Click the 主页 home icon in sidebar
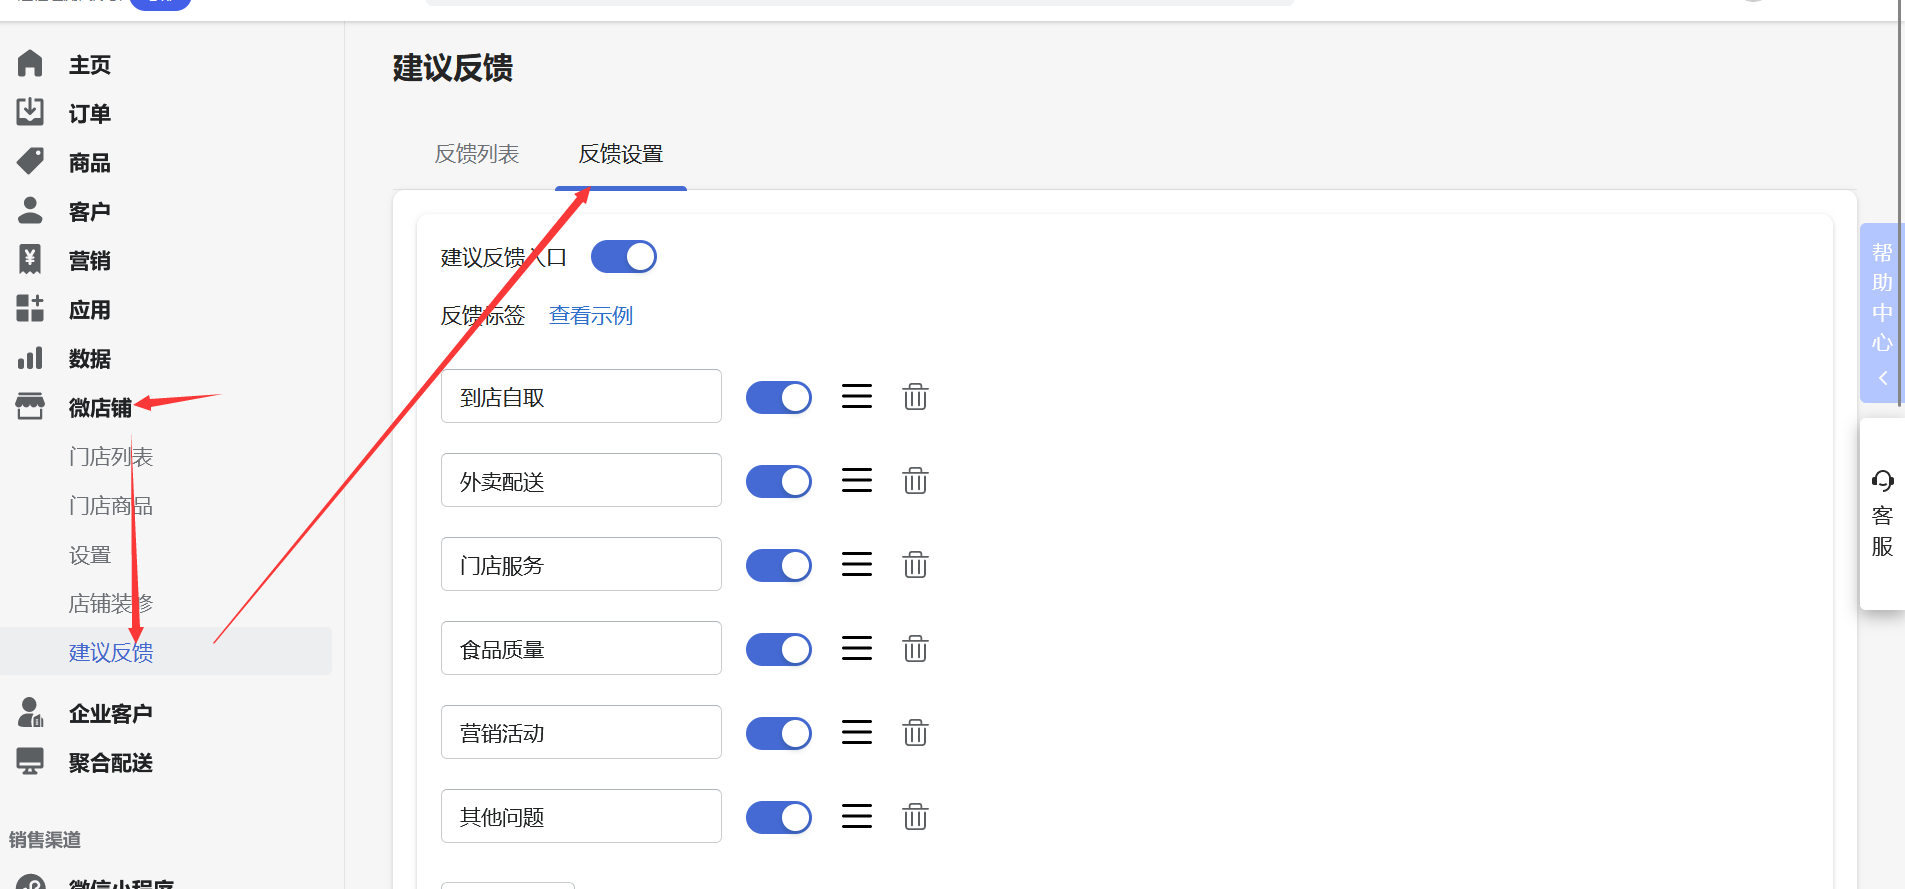Image resolution: width=1905 pixels, height=889 pixels. click(30, 64)
